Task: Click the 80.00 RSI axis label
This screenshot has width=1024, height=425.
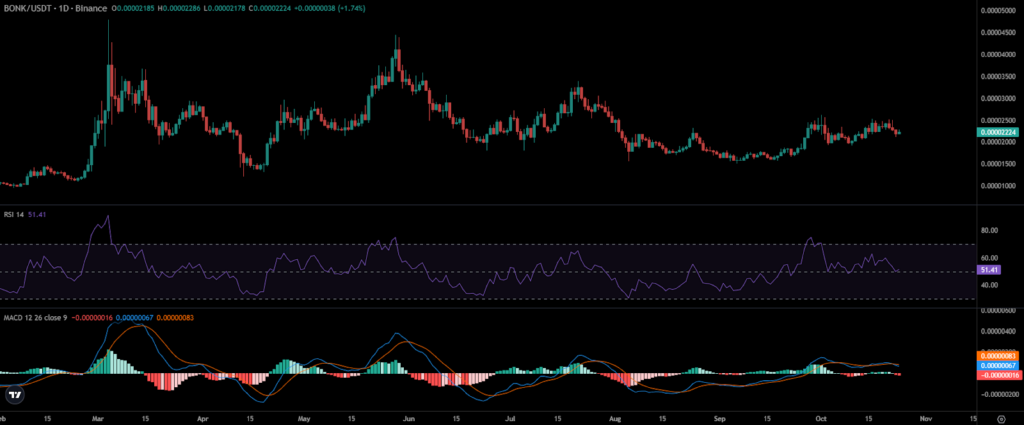Action: 989,230
